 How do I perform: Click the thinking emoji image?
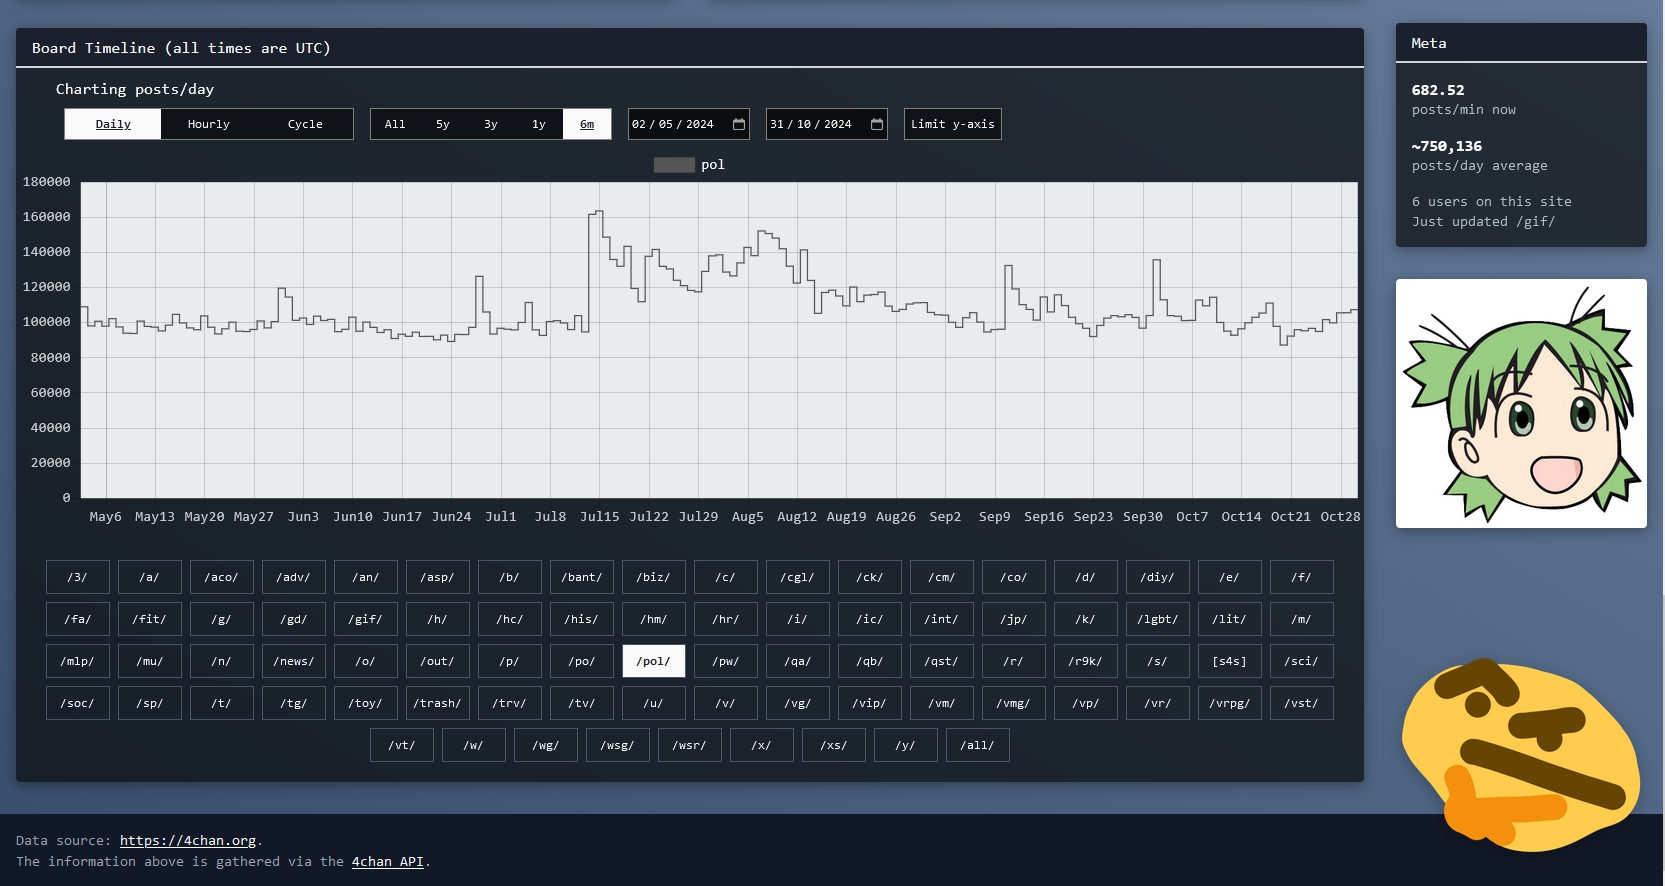(x=1520, y=757)
